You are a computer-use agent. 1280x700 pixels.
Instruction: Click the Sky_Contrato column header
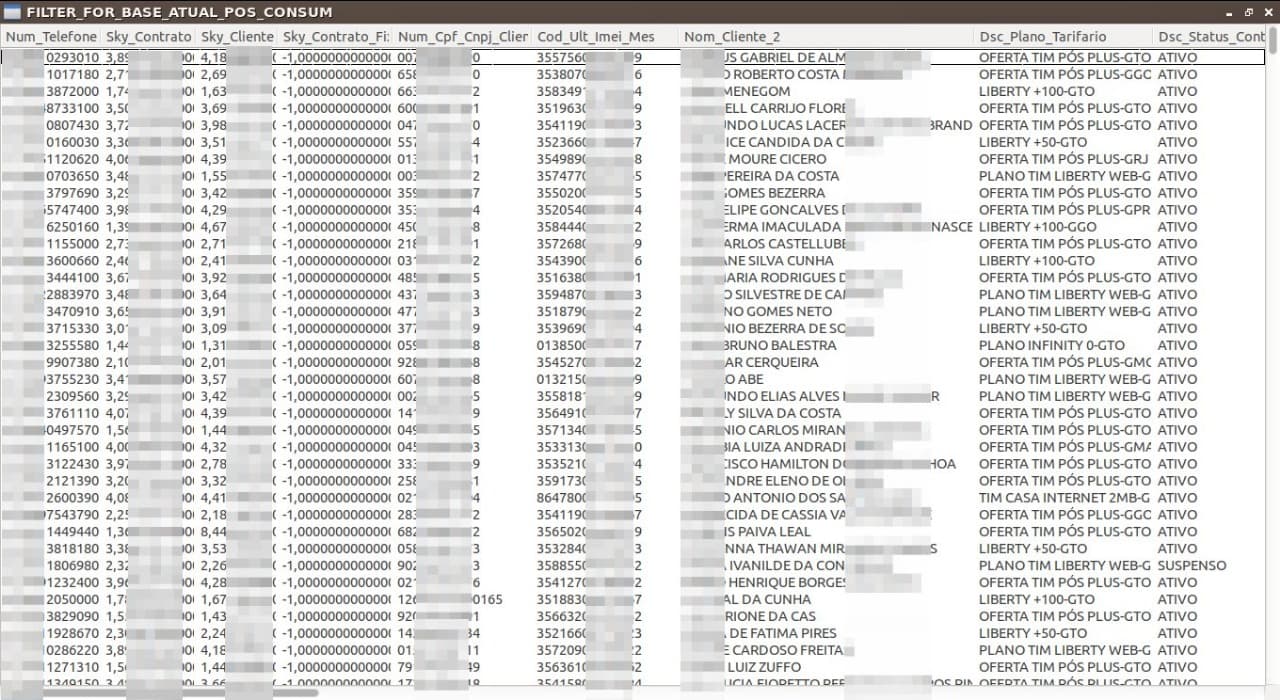tap(148, 36)
